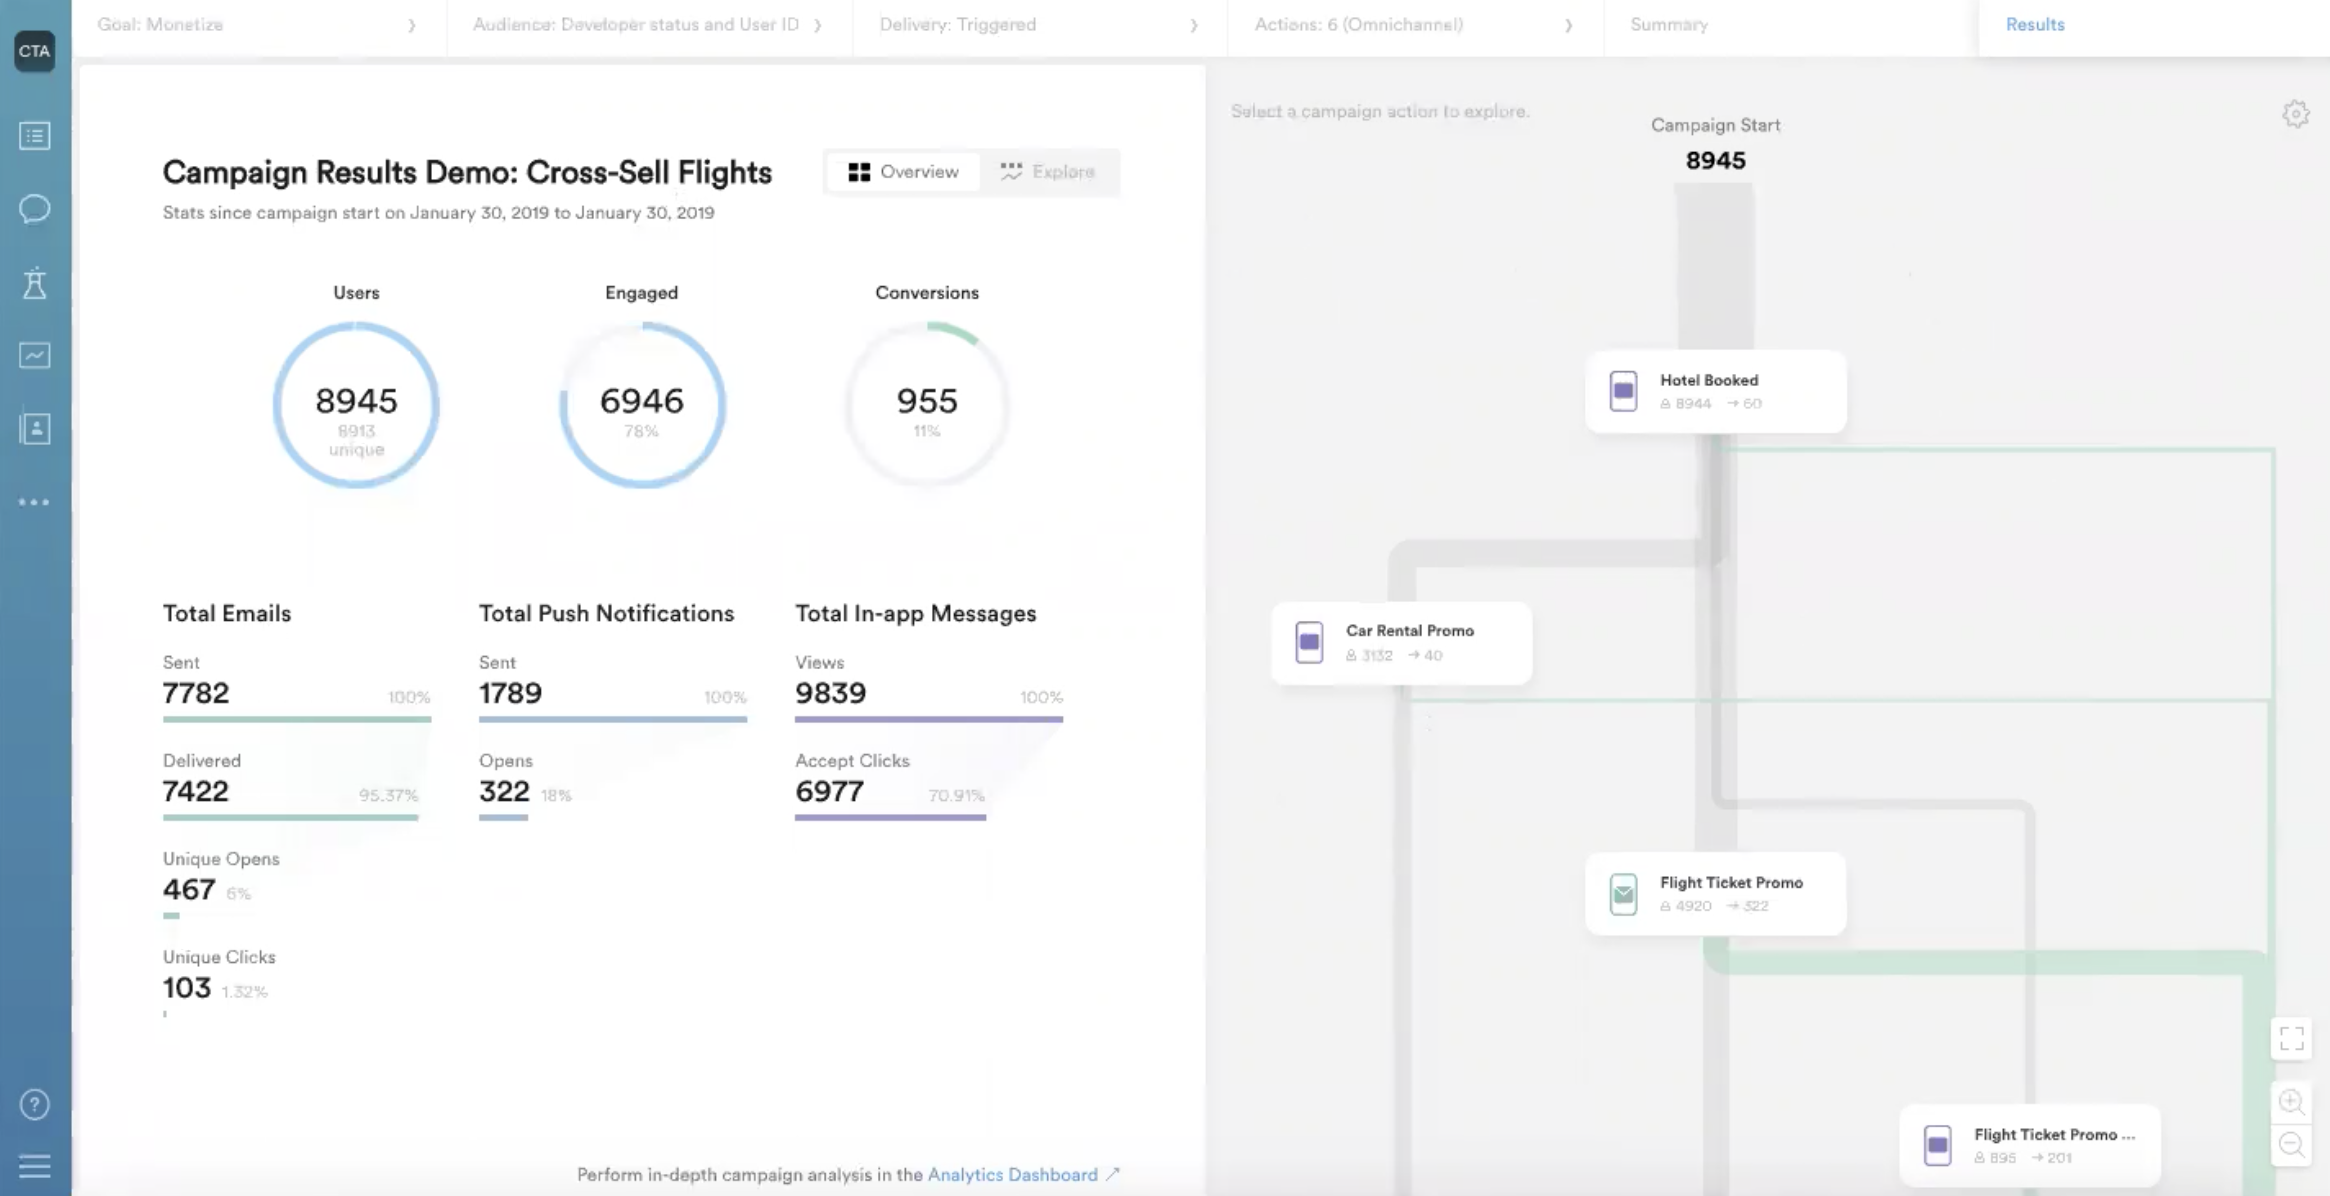Click the fullscreen expand flow icon
Viewport: 2330px width, 1196px height.
[x=2291, y=1039]
